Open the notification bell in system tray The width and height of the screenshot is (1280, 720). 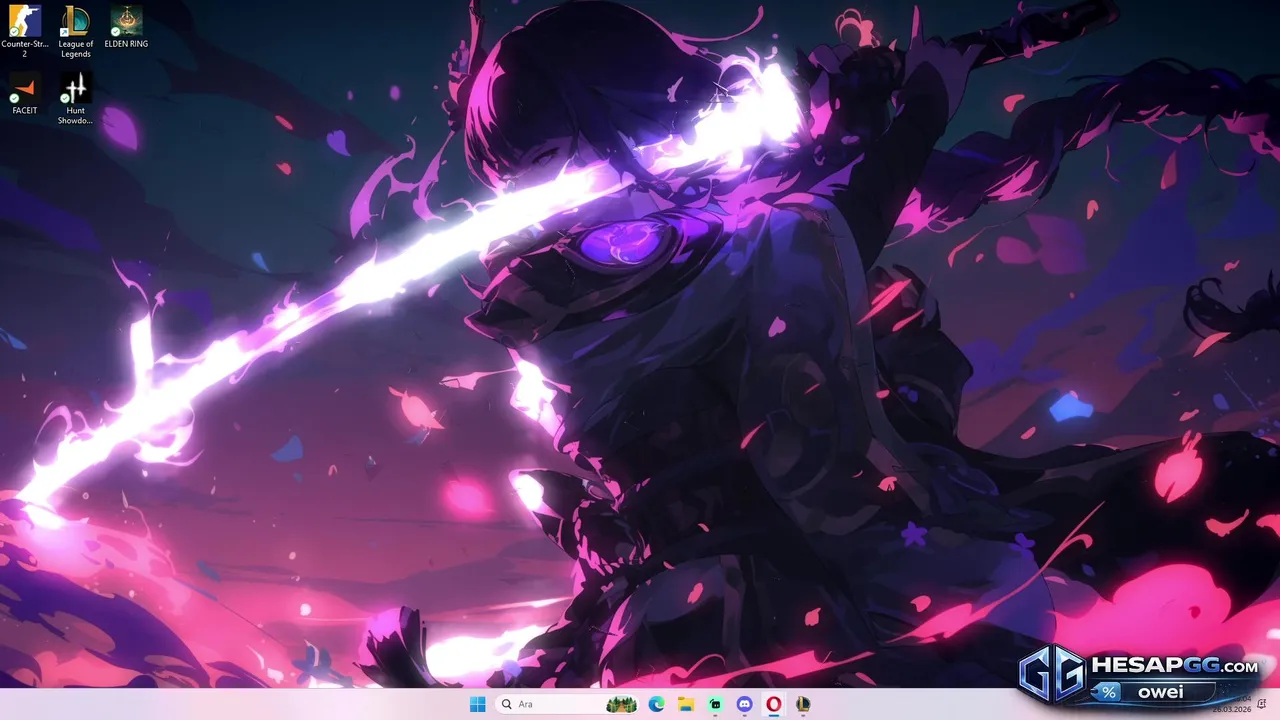click(x=1261, y=704)
